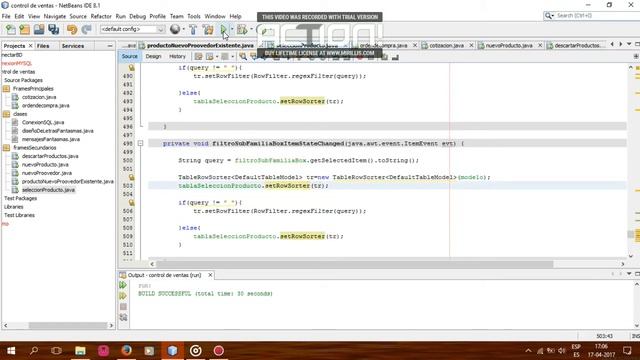Click the New Project toolbar icon
Screen dimensions: 640x360
click(24, 29)
